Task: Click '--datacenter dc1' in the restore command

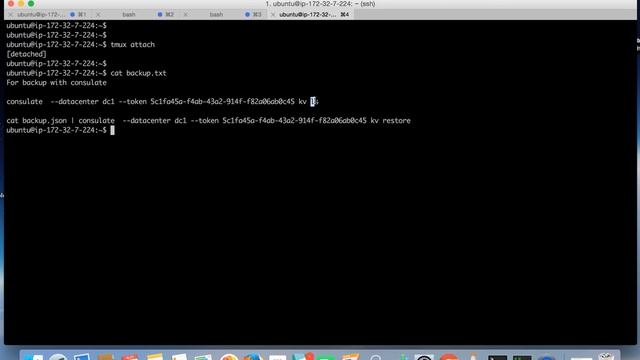Action: (154, 120)
